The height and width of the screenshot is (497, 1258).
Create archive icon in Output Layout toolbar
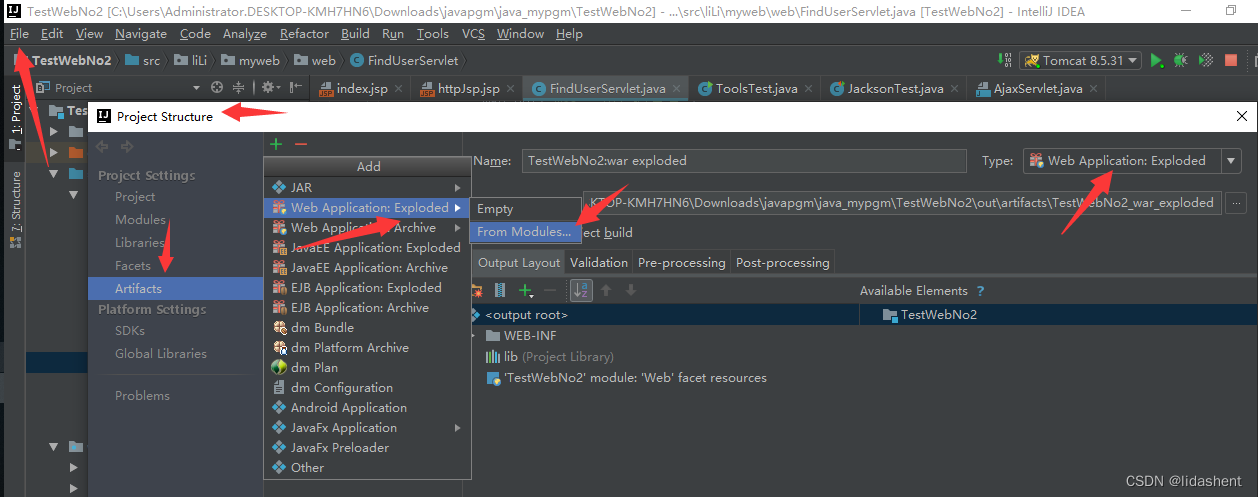click(500, 291)
